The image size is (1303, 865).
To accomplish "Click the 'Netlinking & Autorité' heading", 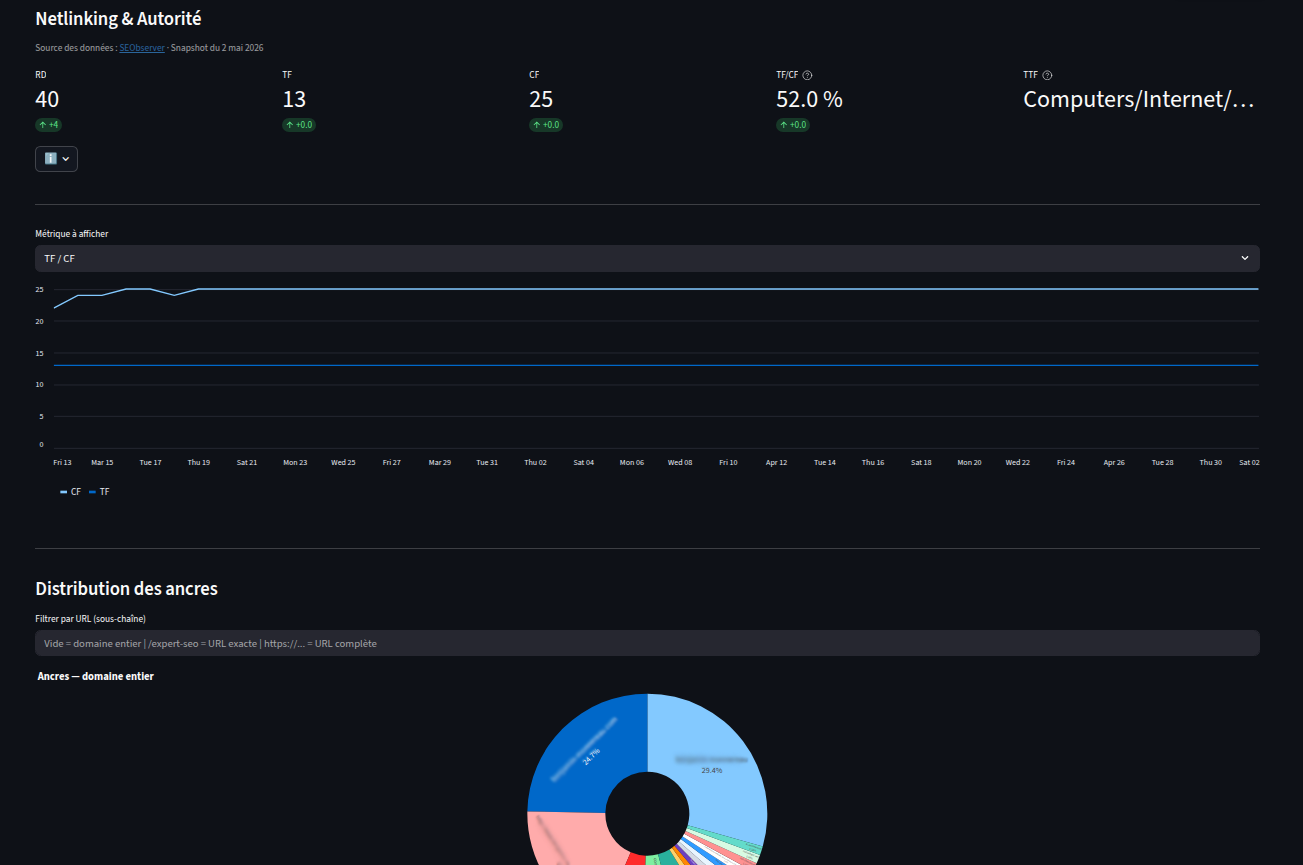I will [x=119, y=18].
